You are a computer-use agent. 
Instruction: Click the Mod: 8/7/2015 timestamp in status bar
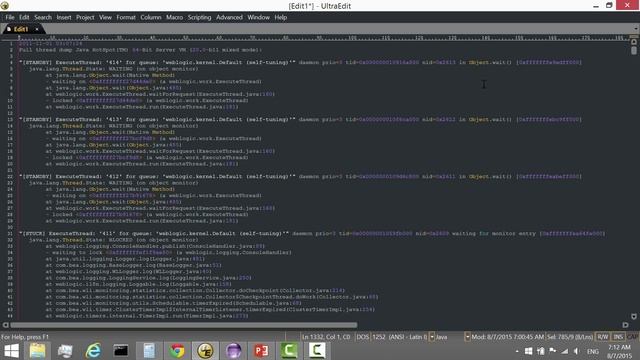[507, 337]
